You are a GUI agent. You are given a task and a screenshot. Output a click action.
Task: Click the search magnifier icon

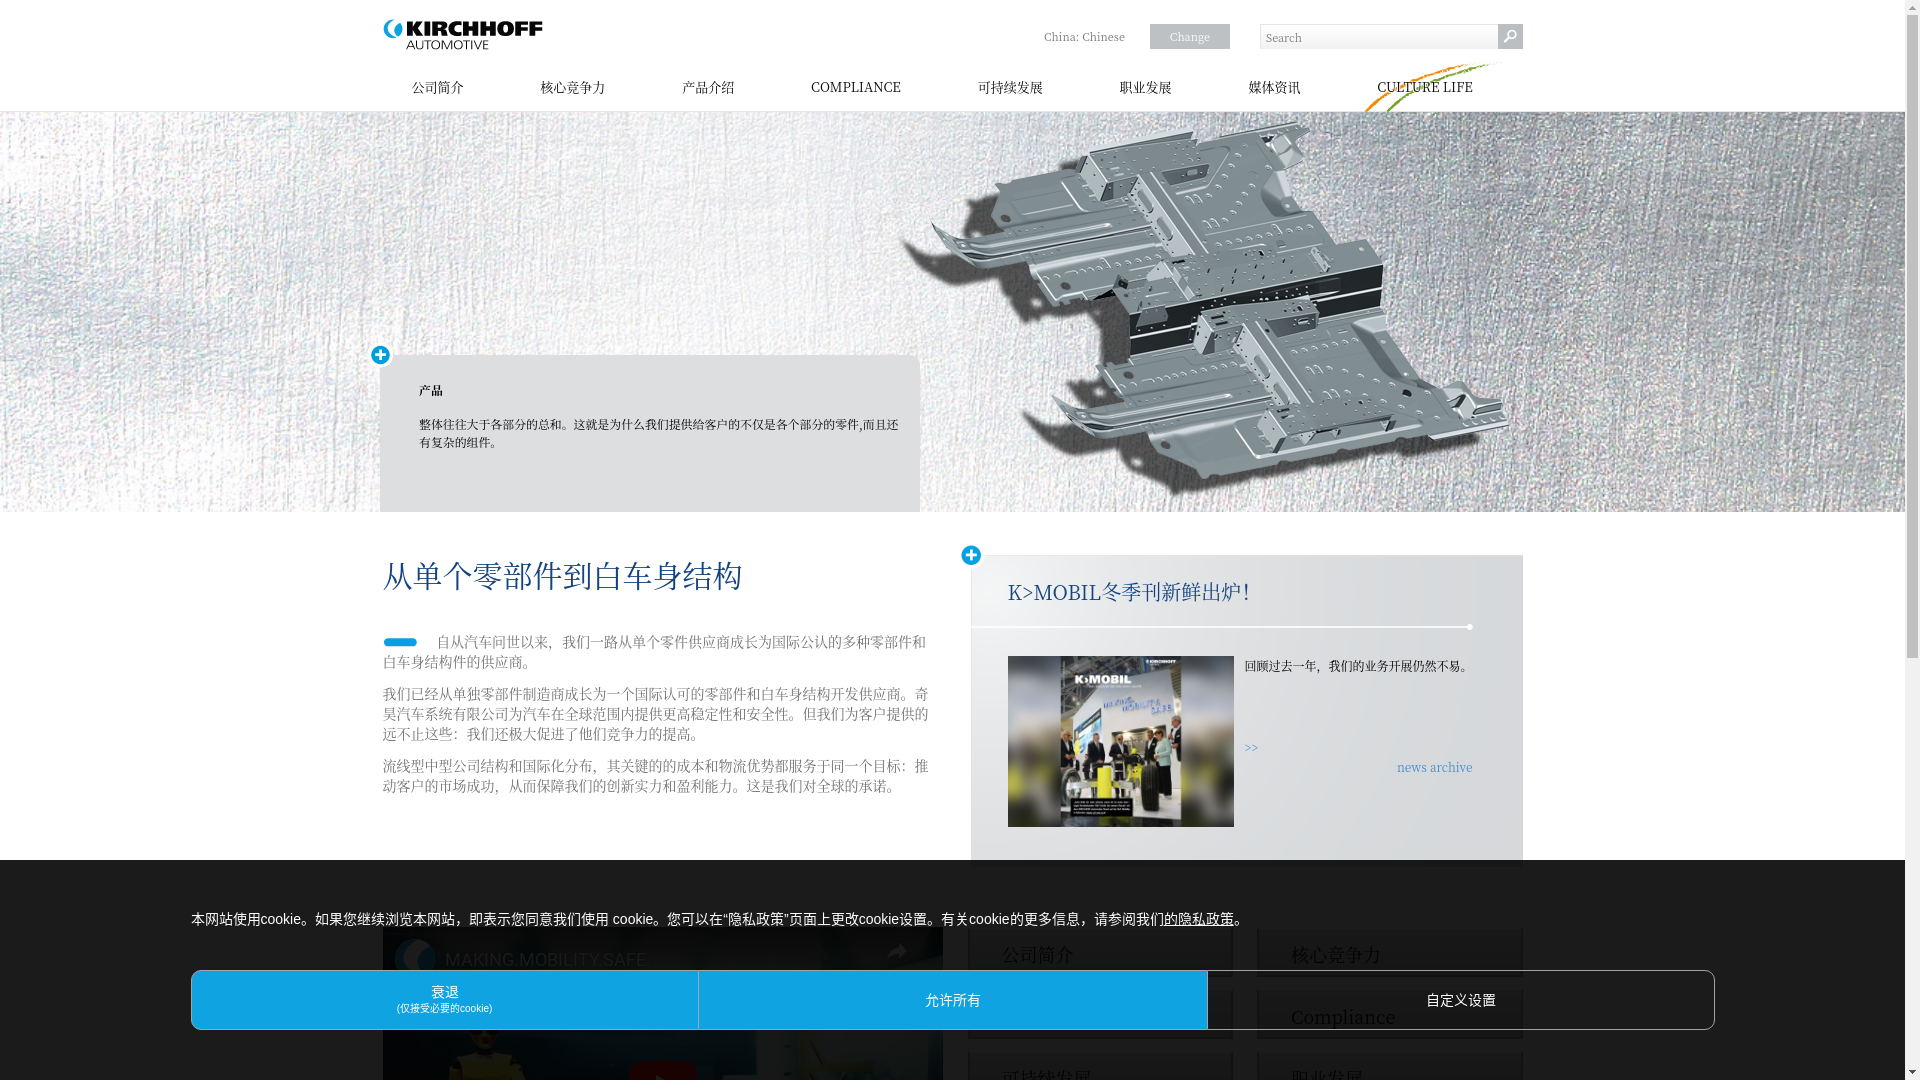tap(1510, 37)
